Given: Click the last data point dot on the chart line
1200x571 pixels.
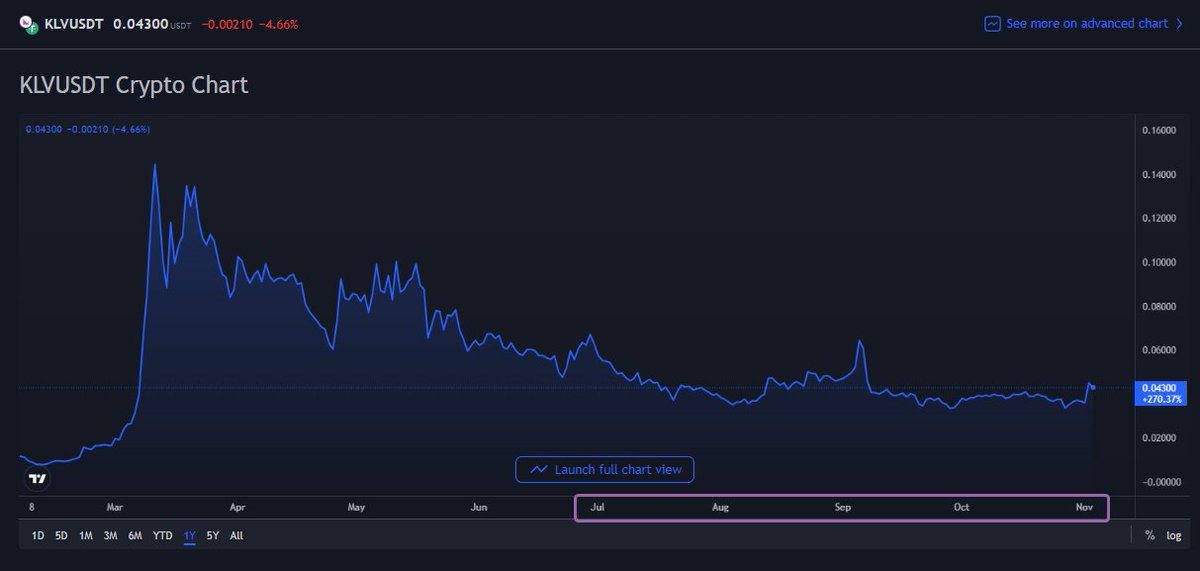Looking at the screenshot, I should pos(1093,387).
